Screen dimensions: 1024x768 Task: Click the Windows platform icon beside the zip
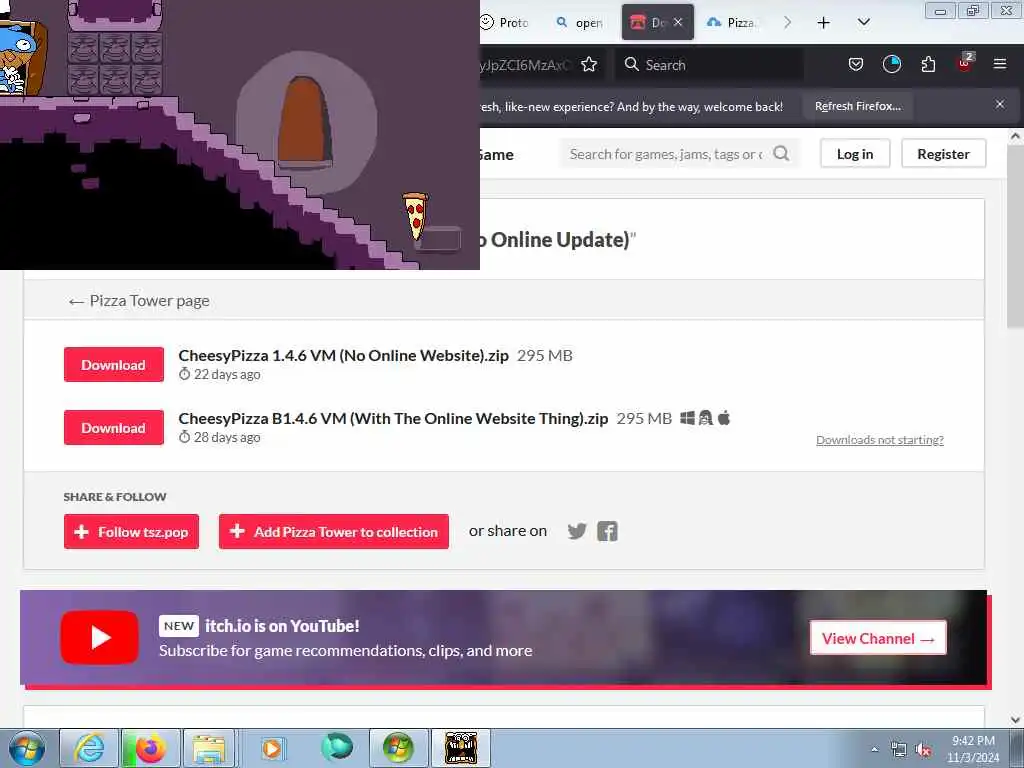687,418
